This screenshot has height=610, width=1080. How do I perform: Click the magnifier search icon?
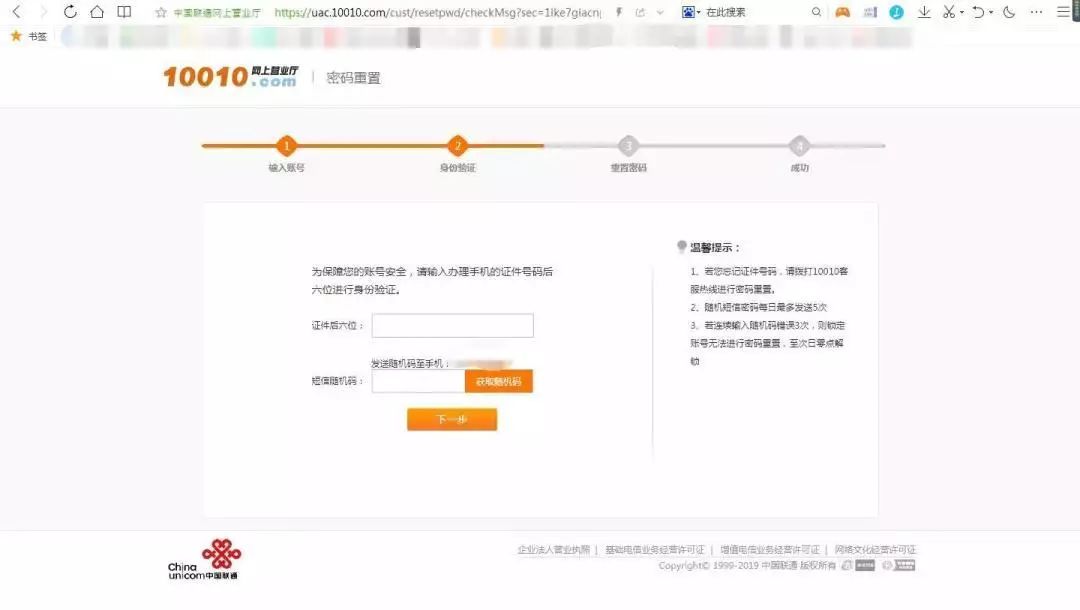[x=816, y=12]
